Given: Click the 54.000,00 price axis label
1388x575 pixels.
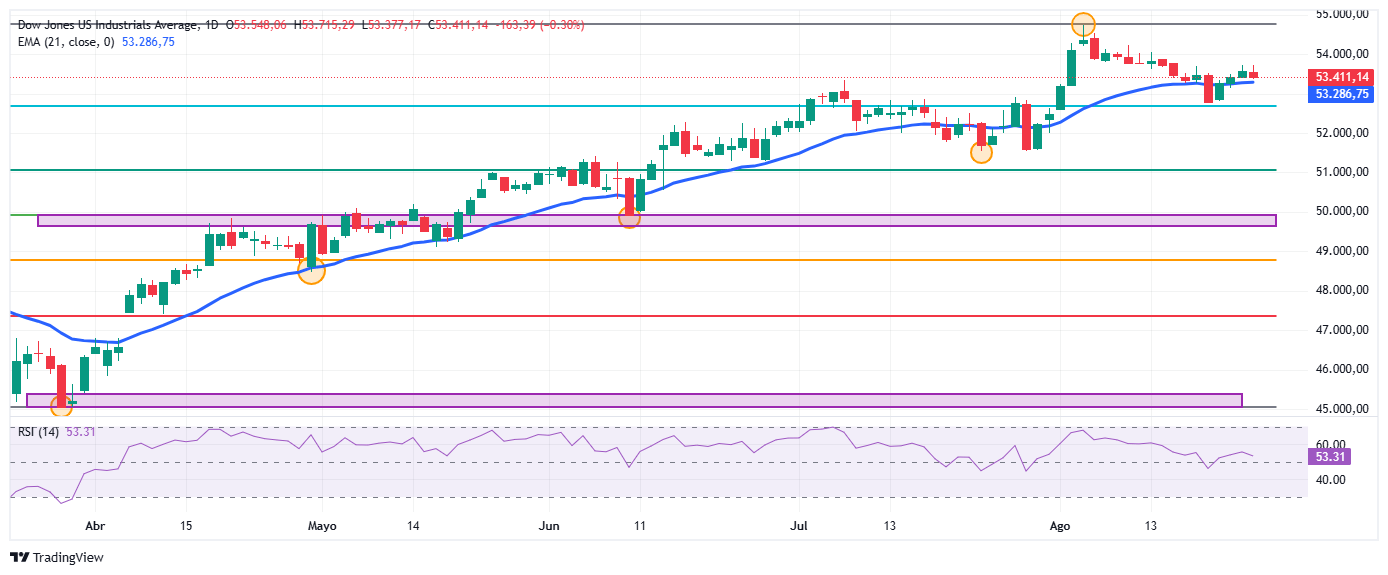Looking at the screenshot, I should 1342,54.
